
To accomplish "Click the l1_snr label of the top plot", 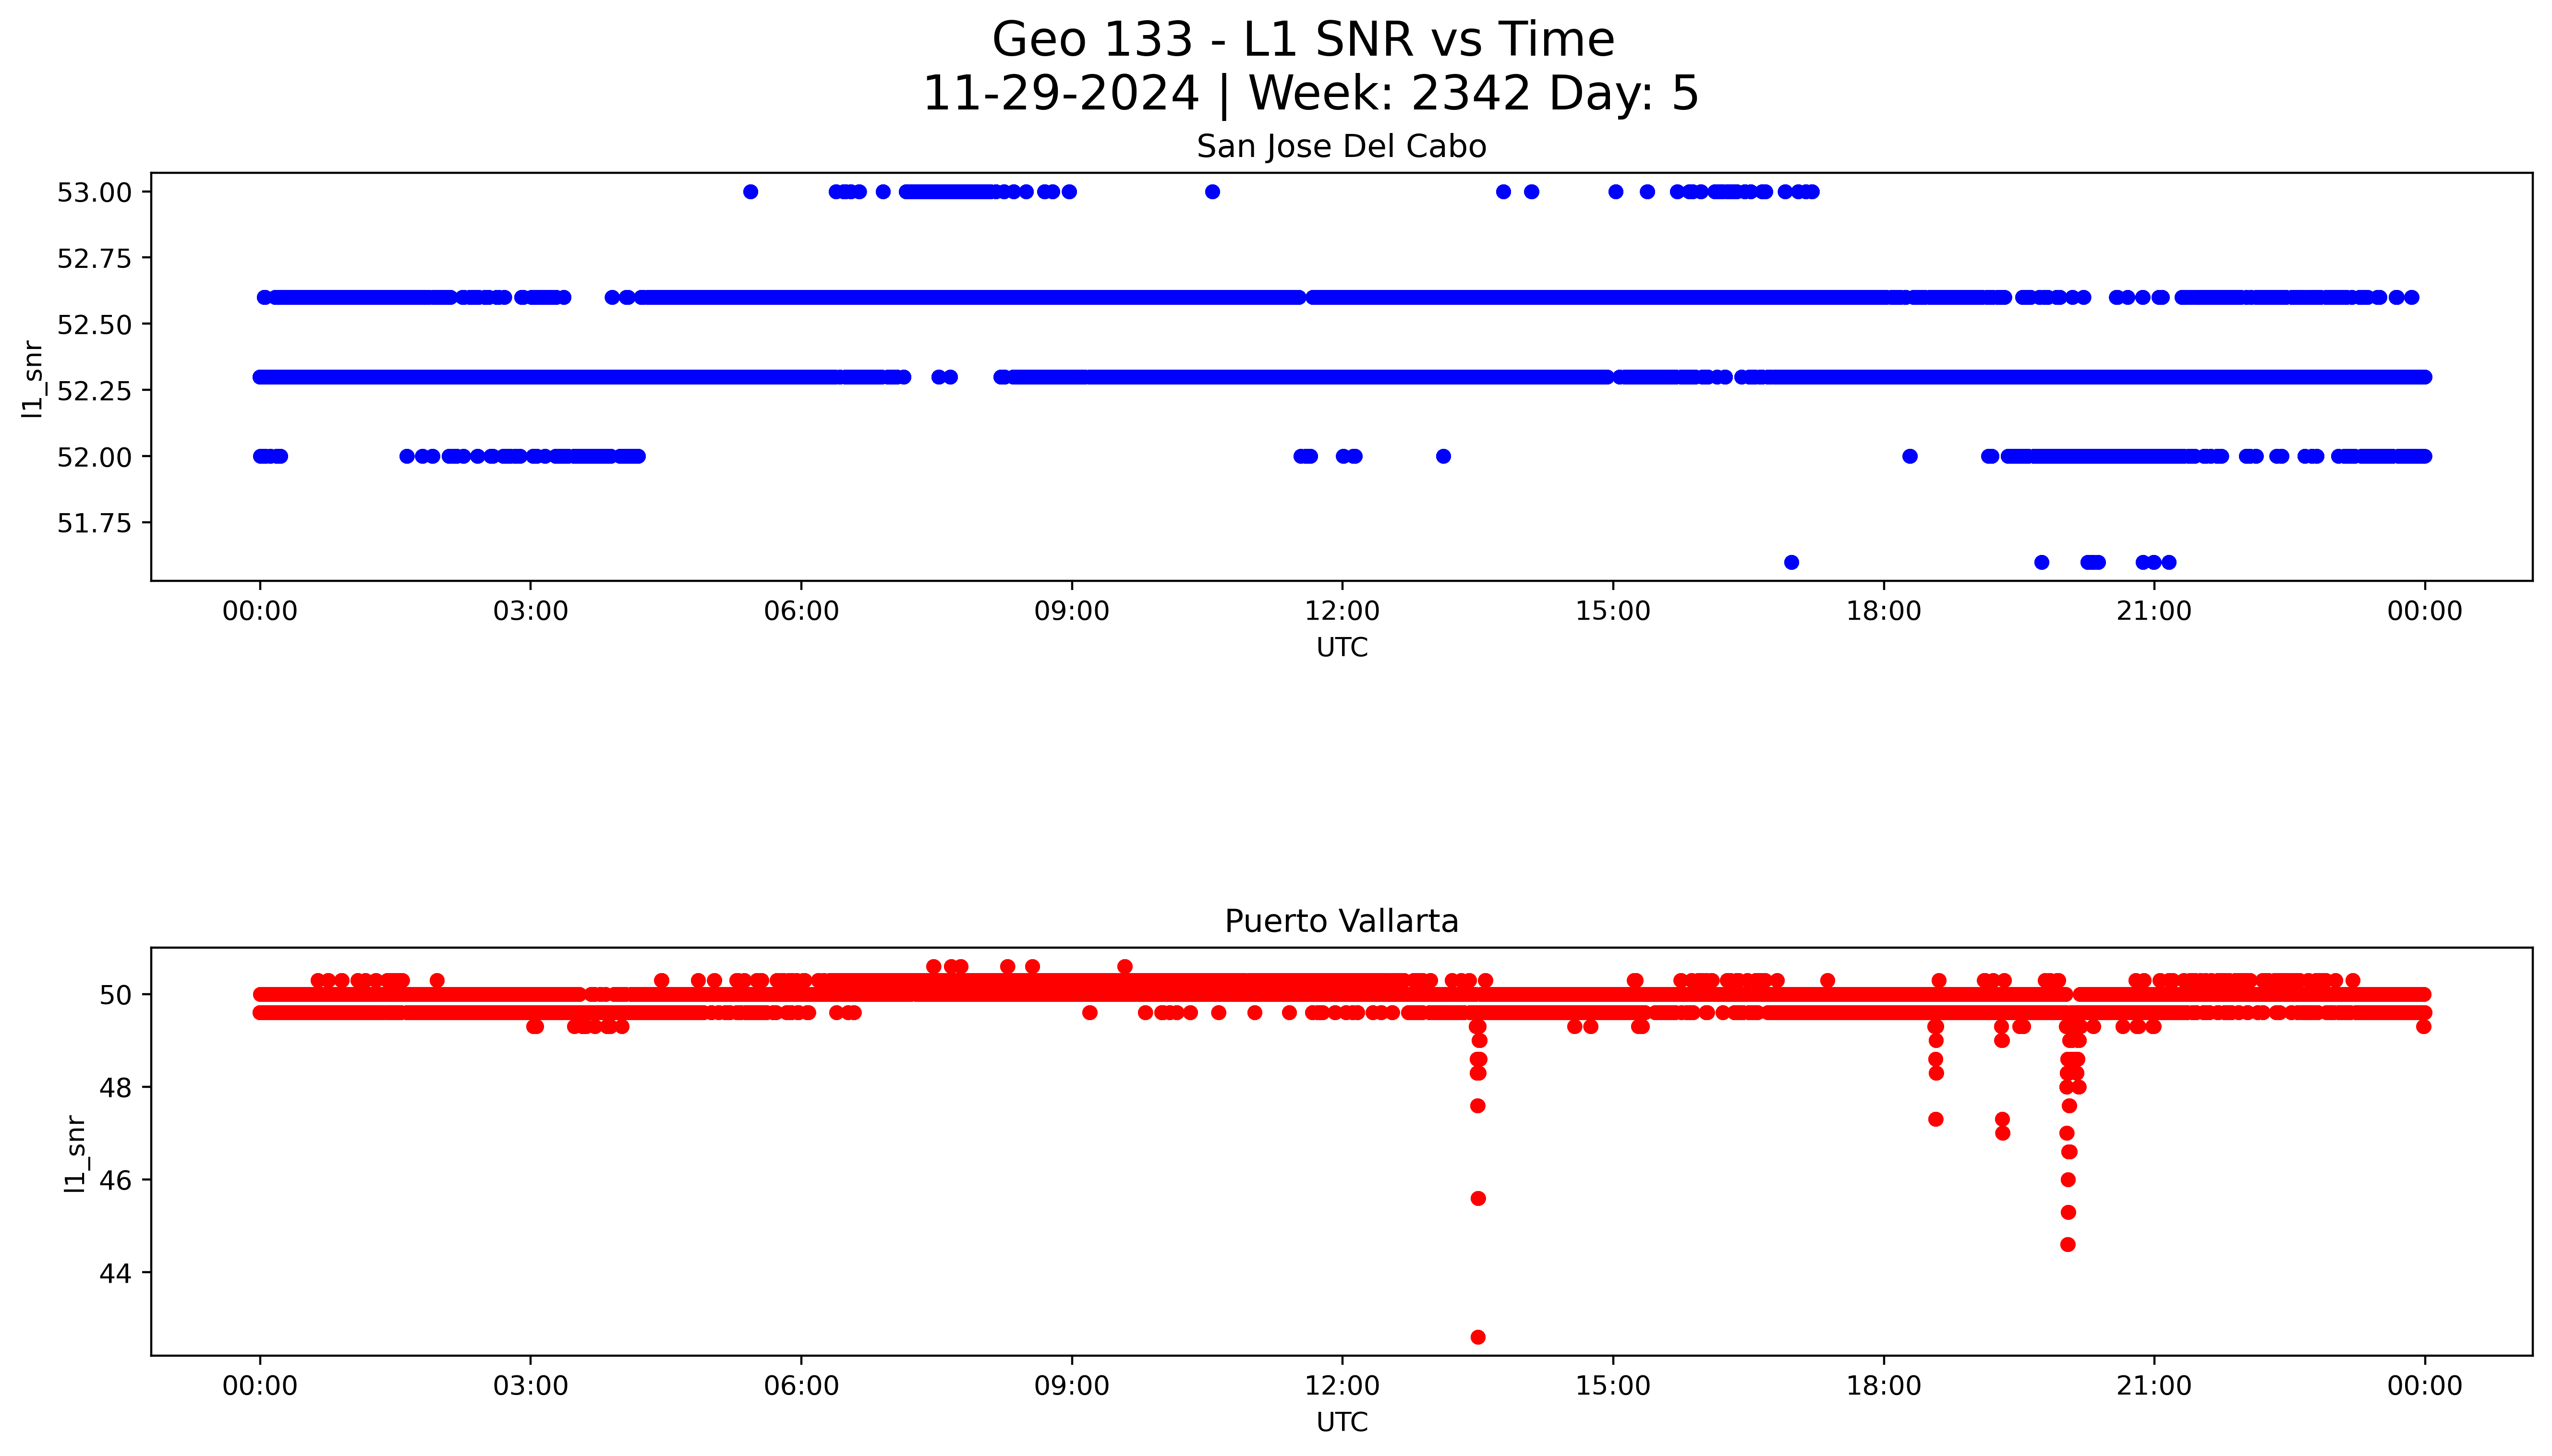I will point(32,378).
